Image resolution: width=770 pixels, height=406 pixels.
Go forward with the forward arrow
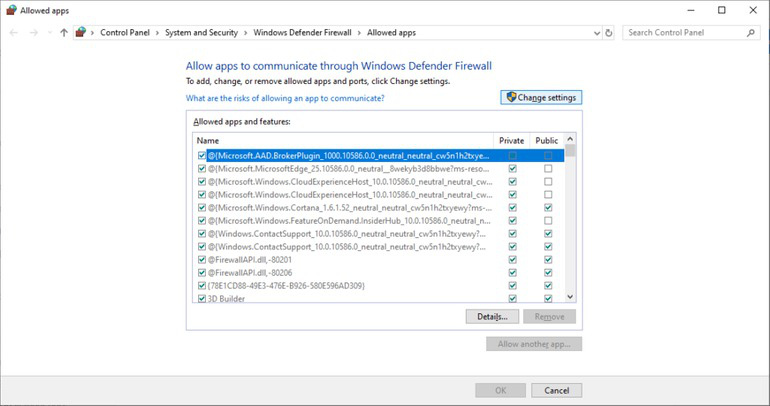[33, 32]
